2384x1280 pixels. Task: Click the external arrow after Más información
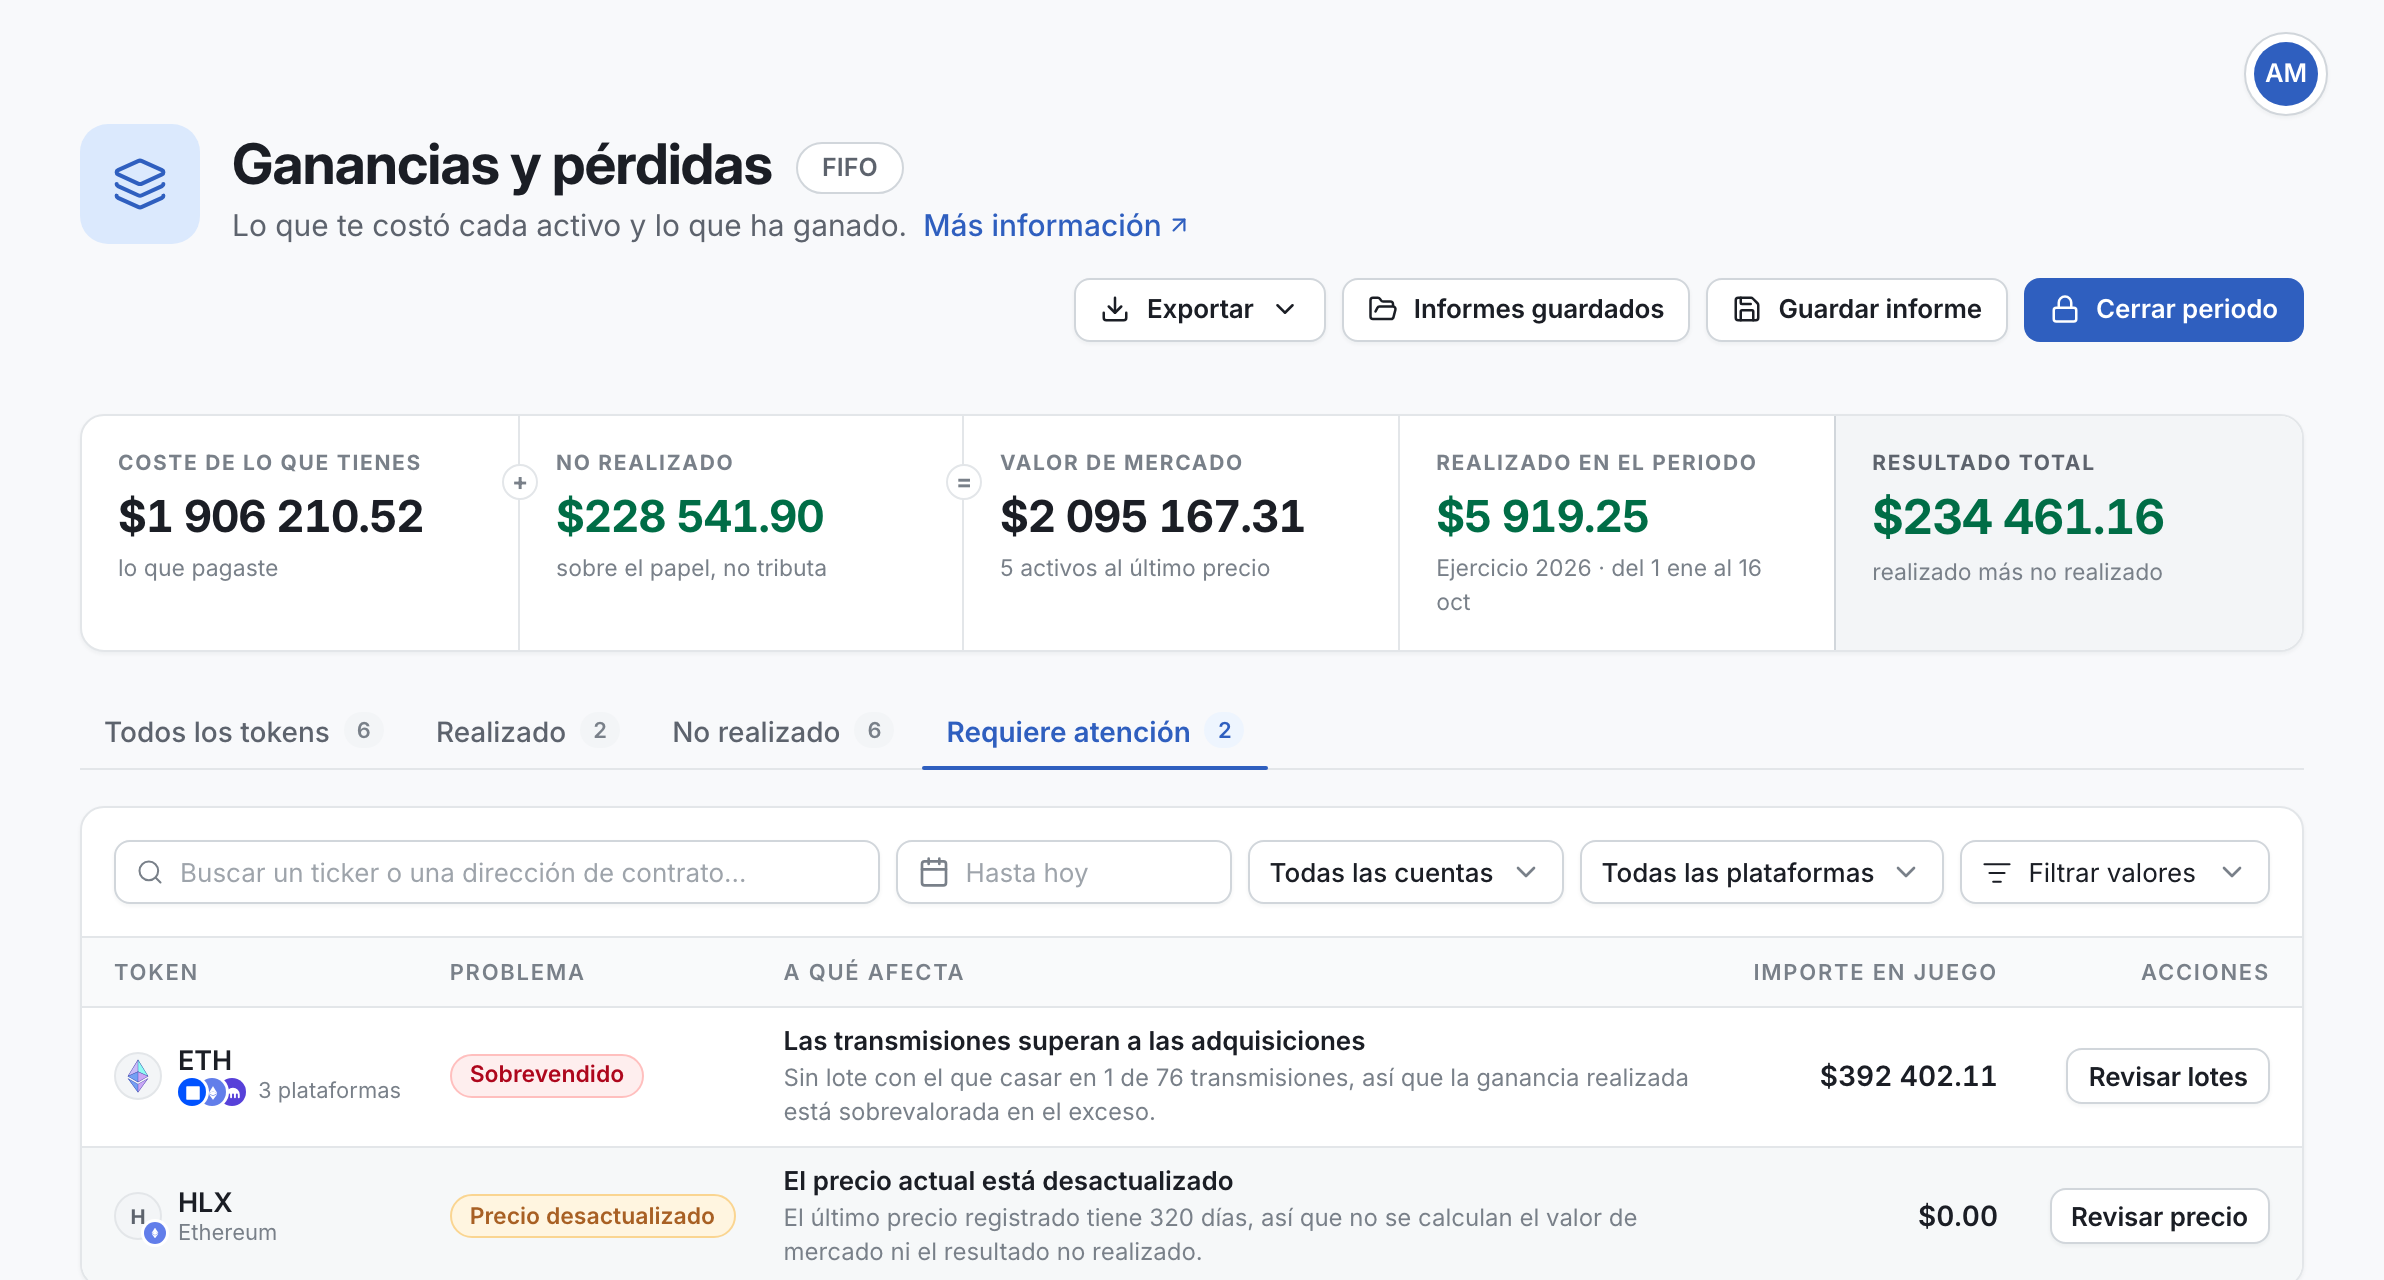tap(1179, 226)
